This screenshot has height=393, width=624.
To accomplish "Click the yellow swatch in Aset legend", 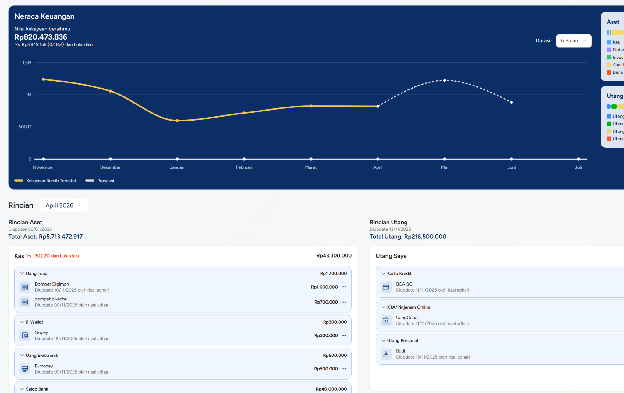I will [x=609, y=64].
